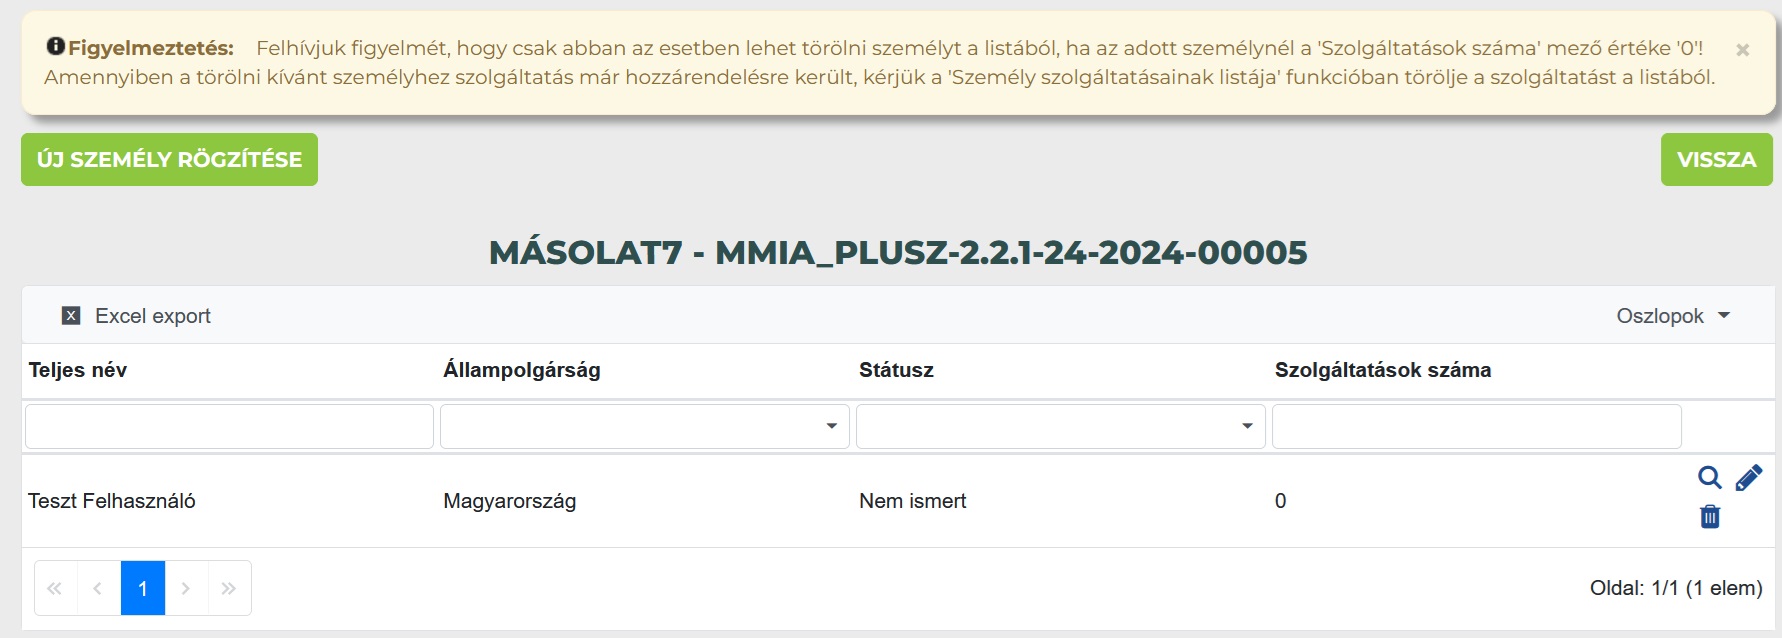The height and width of the screenshot is (638, 1782).
Task: Go to the previous page
Action: click(98, 588)
